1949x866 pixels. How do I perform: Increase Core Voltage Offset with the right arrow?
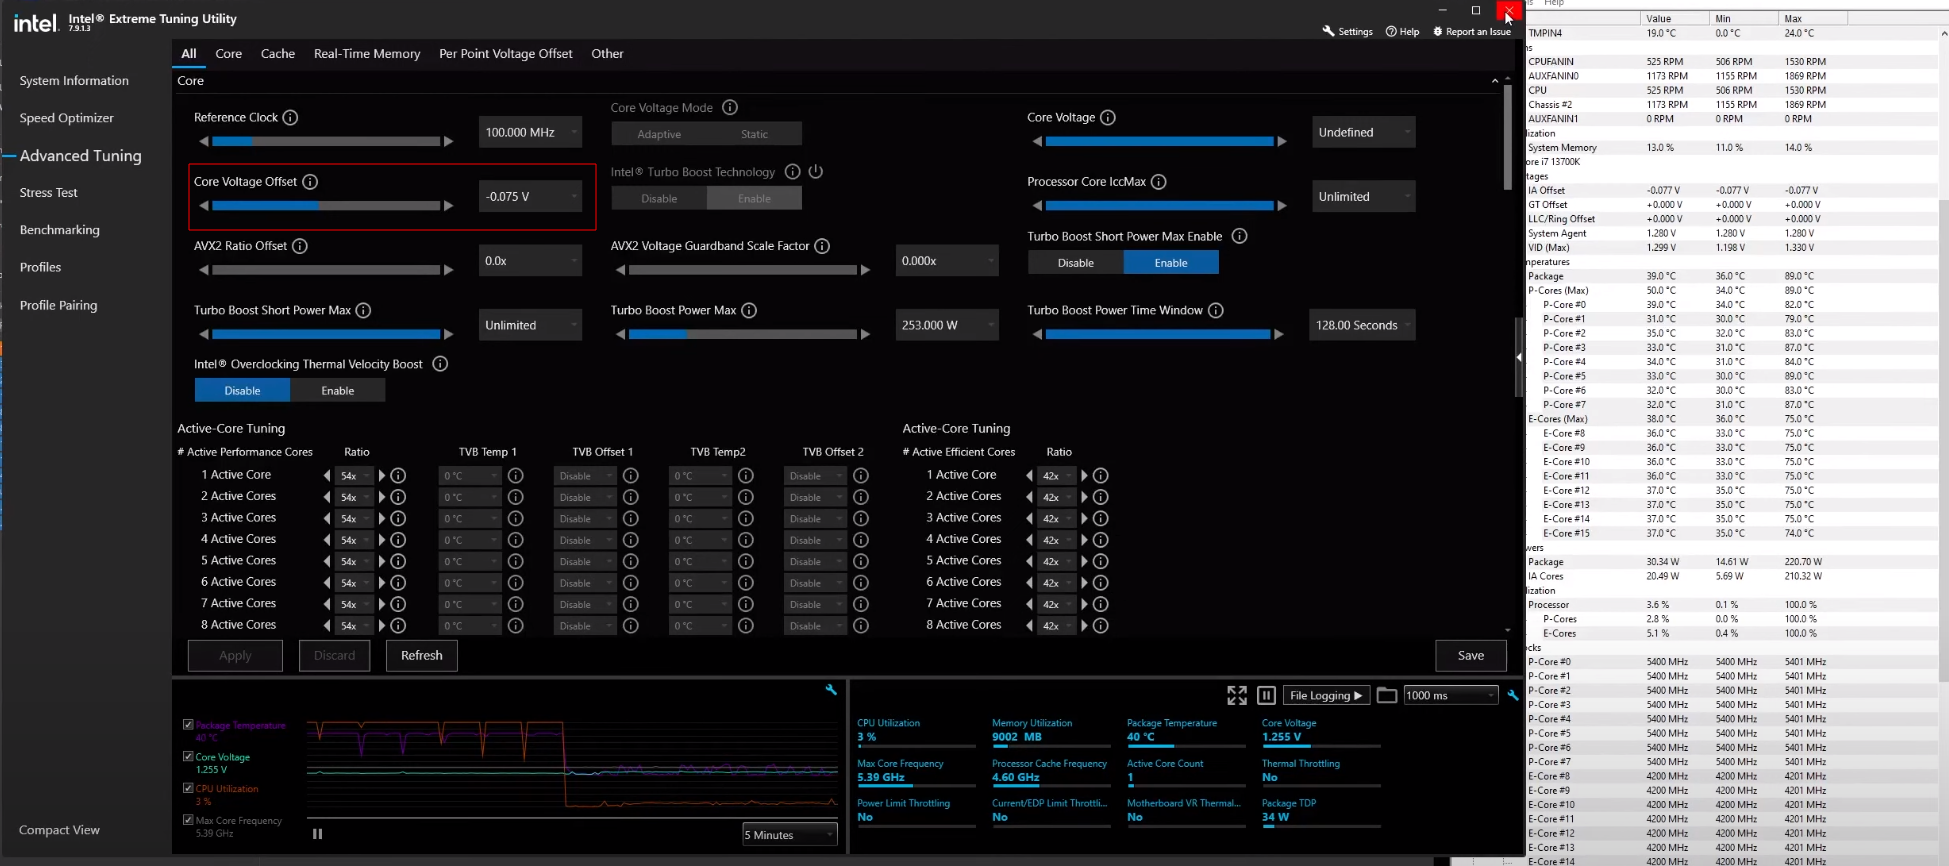click(448, 206)
